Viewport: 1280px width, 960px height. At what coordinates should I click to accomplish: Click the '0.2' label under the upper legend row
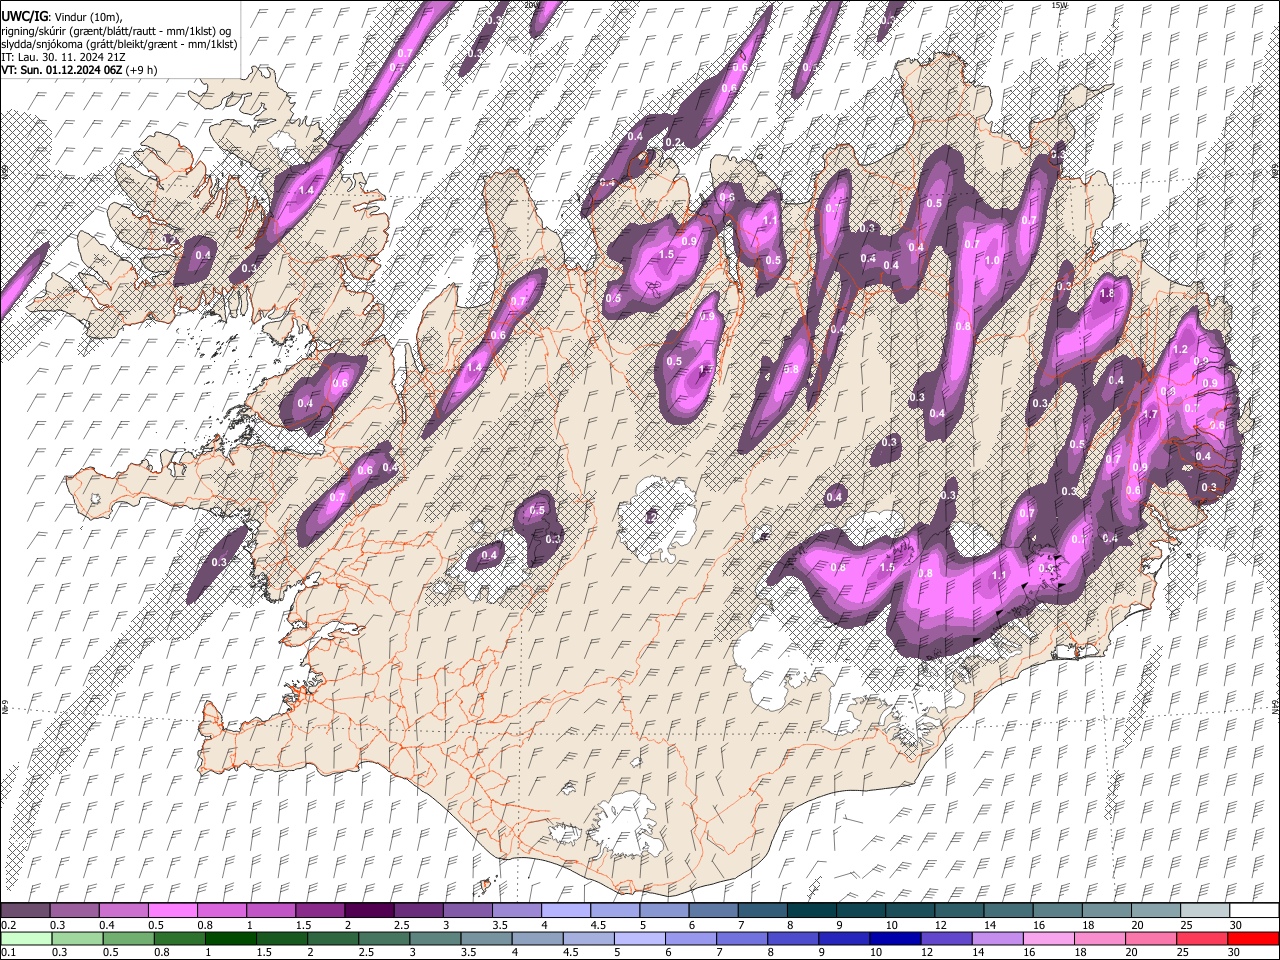[x=8, y=925]
